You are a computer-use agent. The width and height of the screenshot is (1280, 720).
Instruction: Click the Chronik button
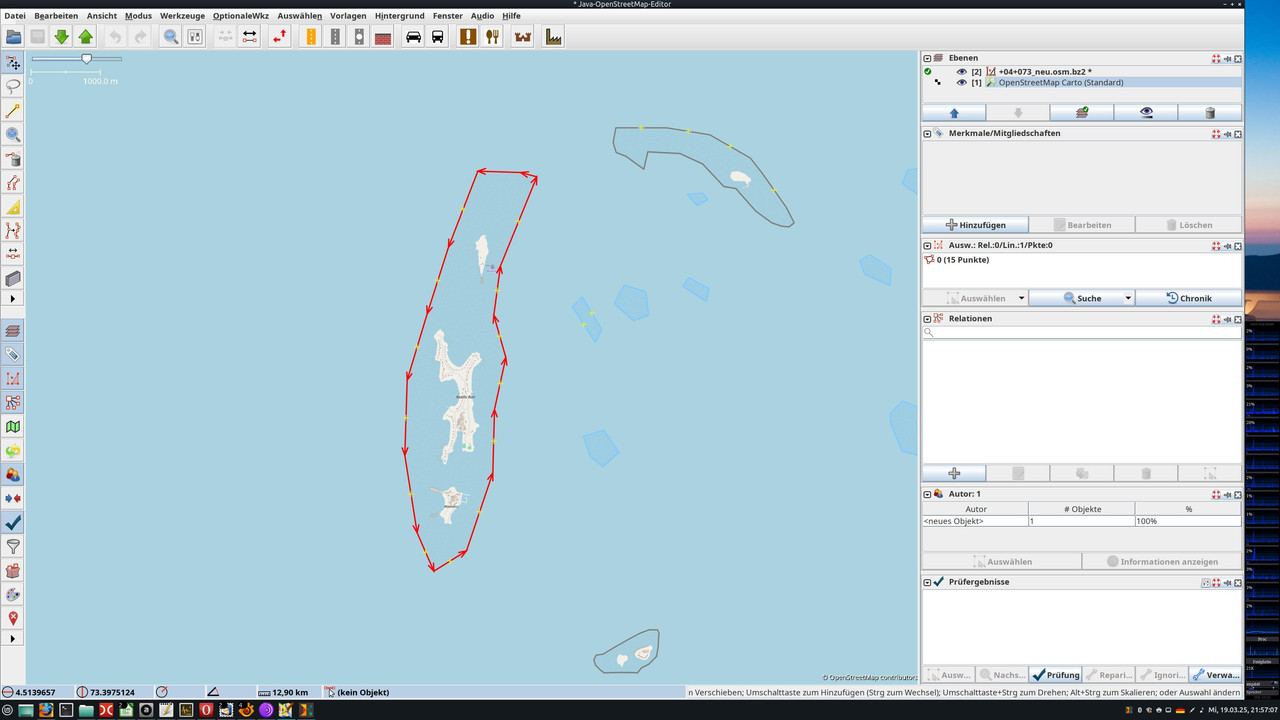coord(1189,298)
